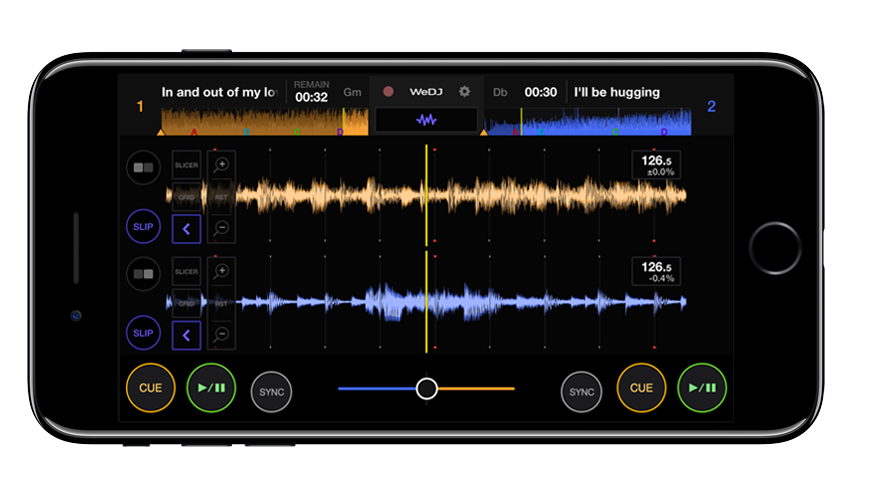Zoom in on deck 1 waveform
Viewport: 876px width, 497px height.
point(221,164)
